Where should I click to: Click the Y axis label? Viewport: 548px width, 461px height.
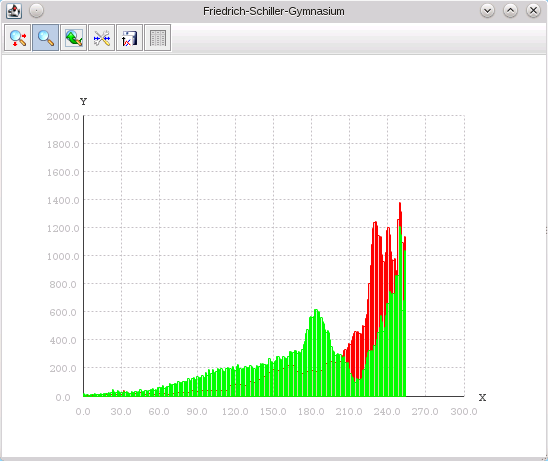(83, 102)
